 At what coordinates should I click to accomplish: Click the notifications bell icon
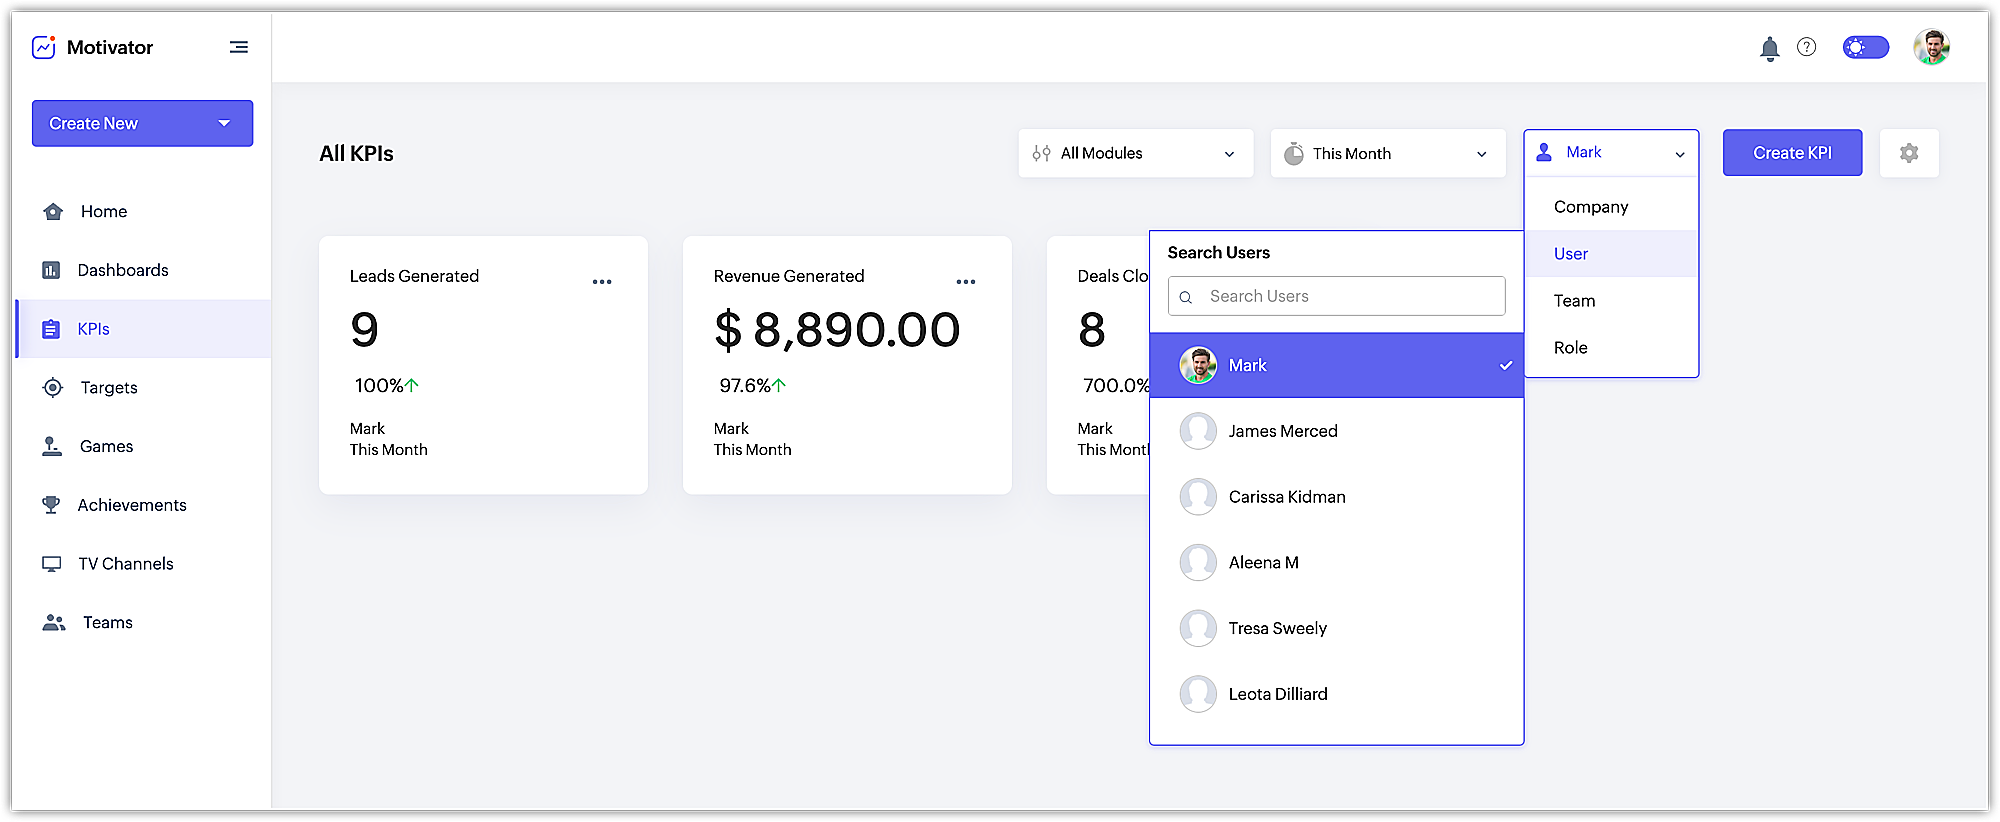[1769, 48]
